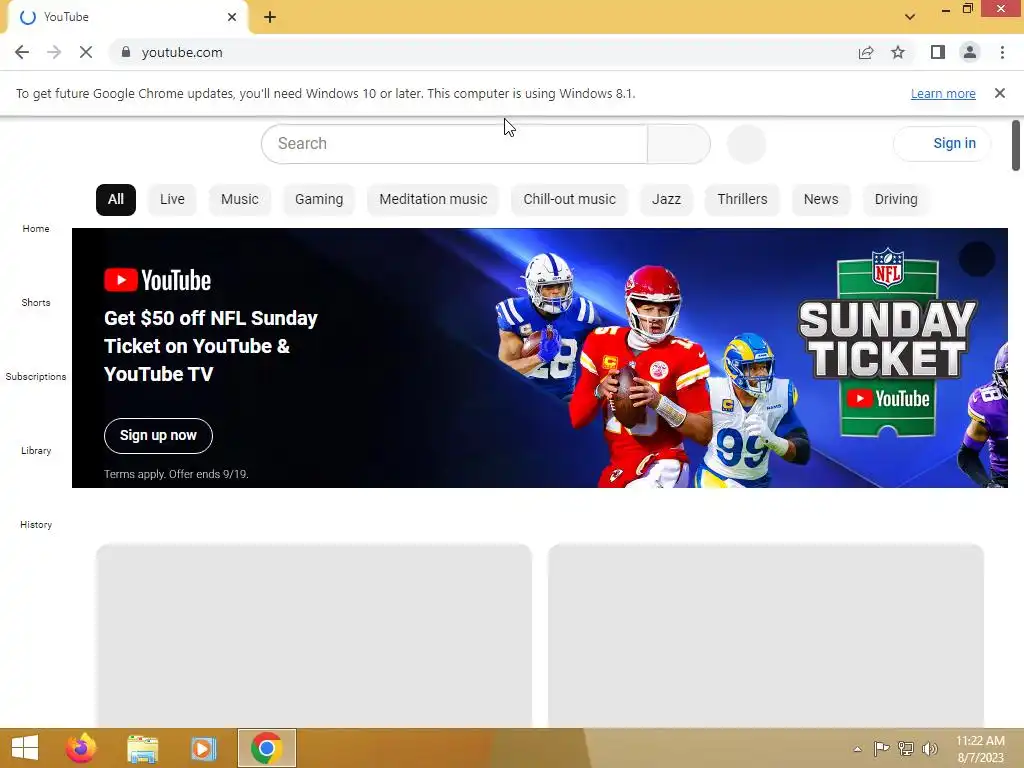Viewport: 1024px width, 768px height.
Task: Filter videos by Music
Action: (x=240, y=200)
